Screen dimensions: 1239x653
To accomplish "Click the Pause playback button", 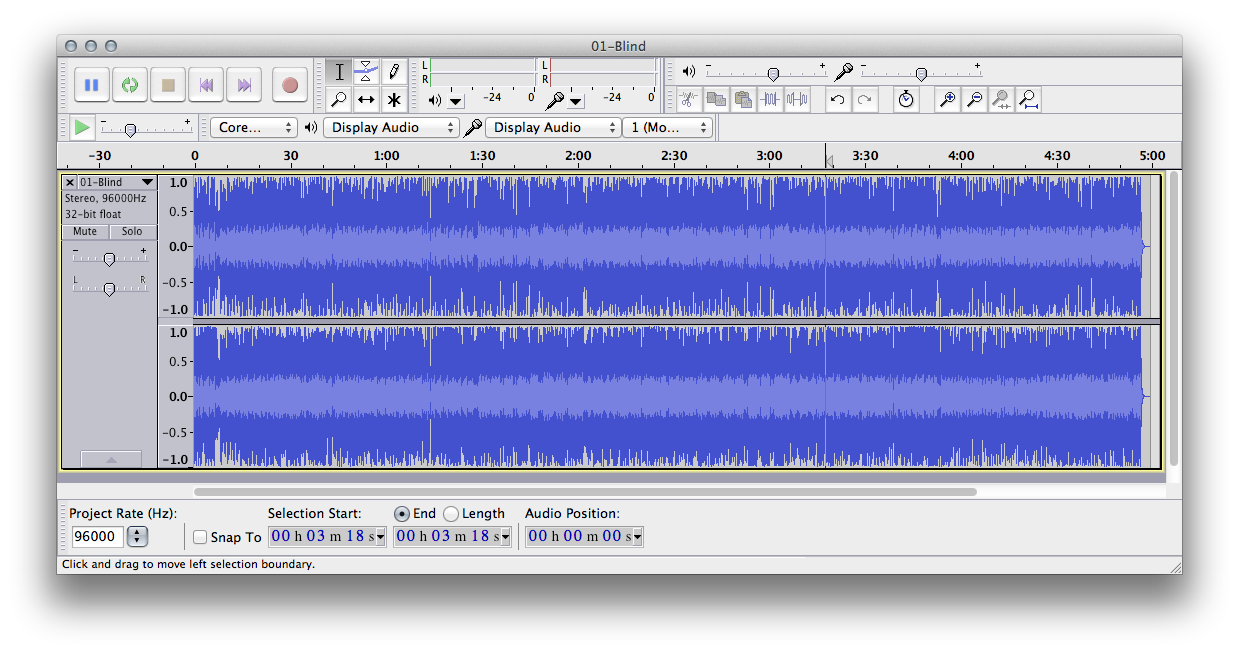I will pos(91,85).
